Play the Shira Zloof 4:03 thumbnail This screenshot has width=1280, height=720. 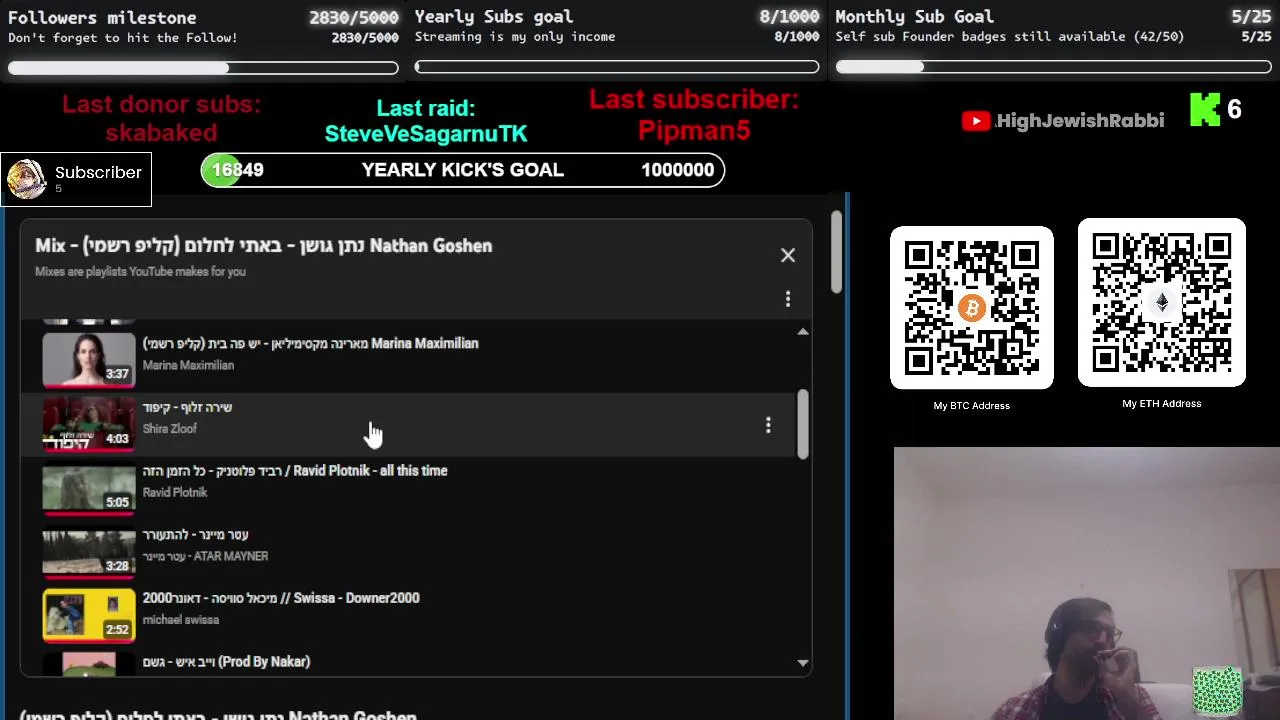pos(89,424)
